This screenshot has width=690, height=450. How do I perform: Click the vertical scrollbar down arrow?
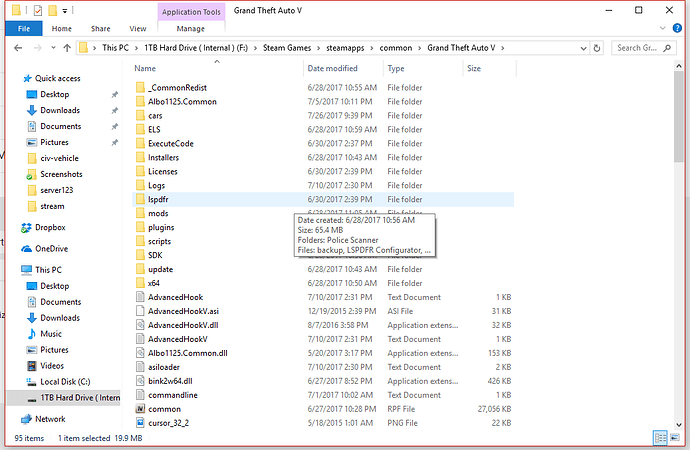[679, 424]
